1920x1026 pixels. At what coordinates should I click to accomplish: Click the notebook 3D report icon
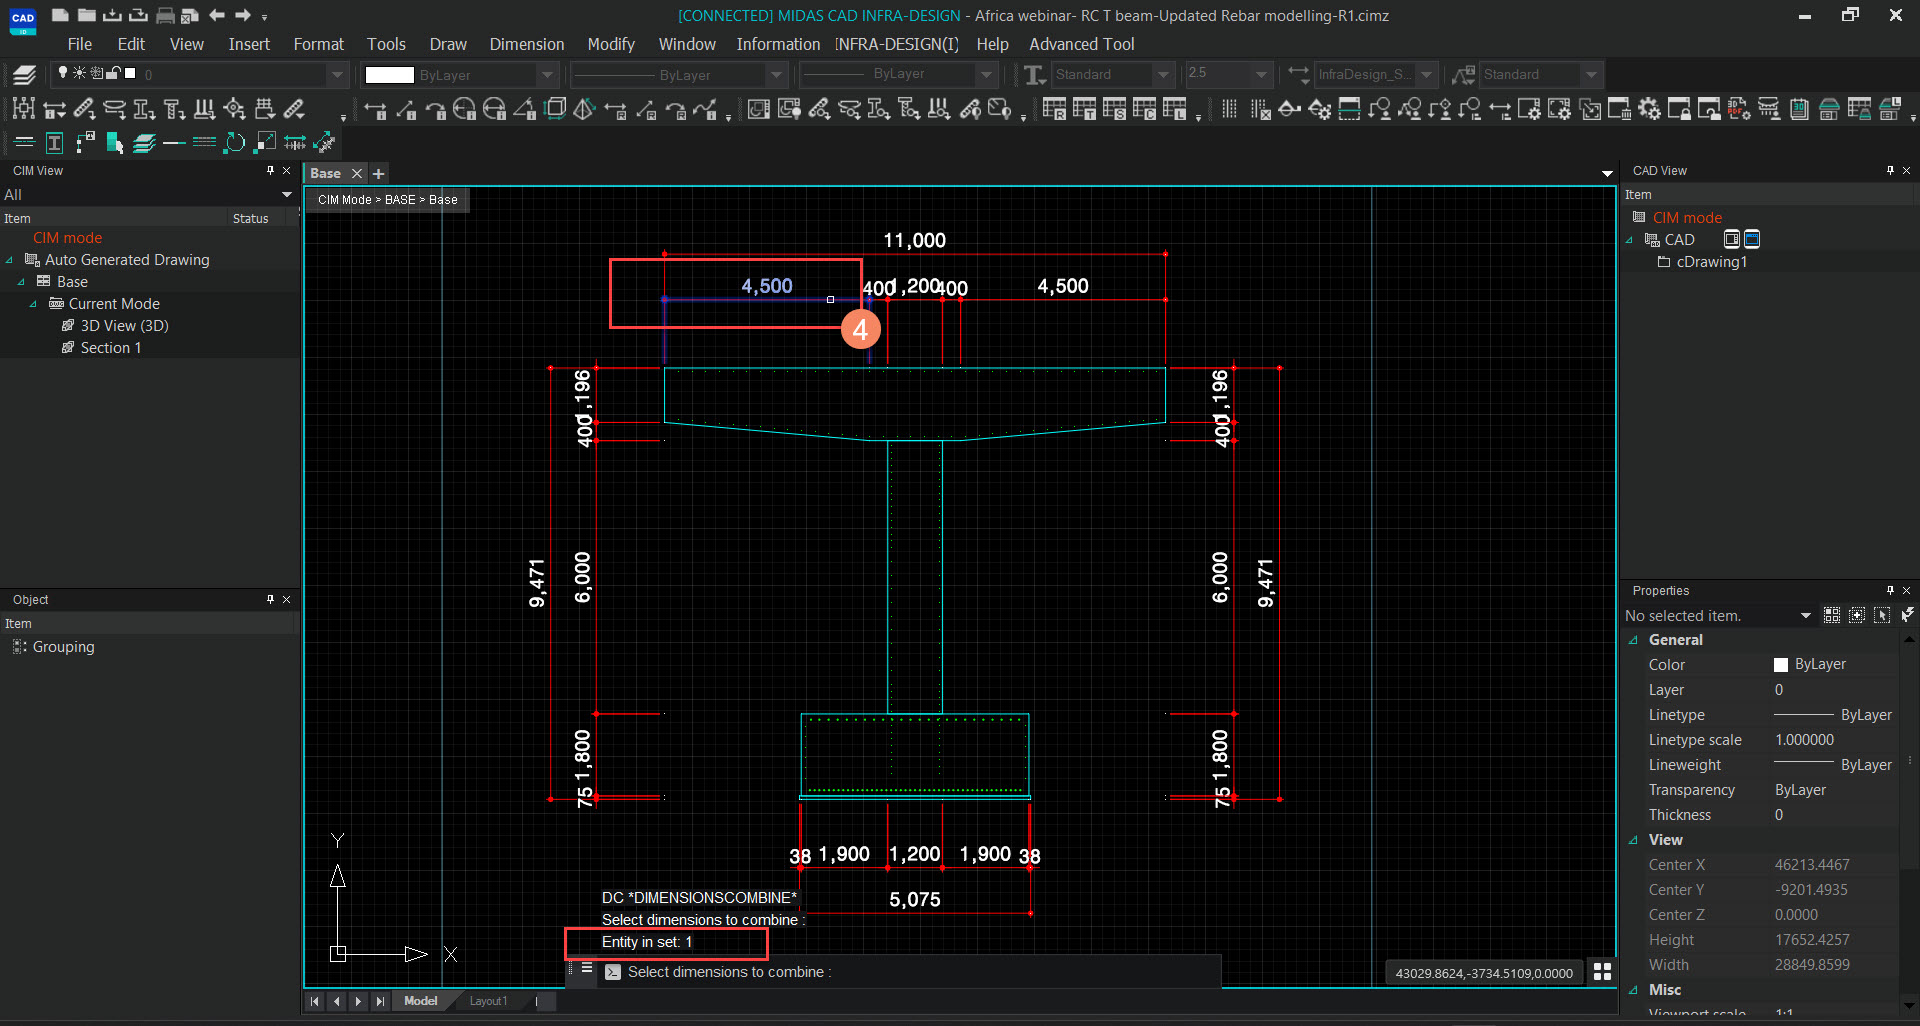click(1799, 109)
